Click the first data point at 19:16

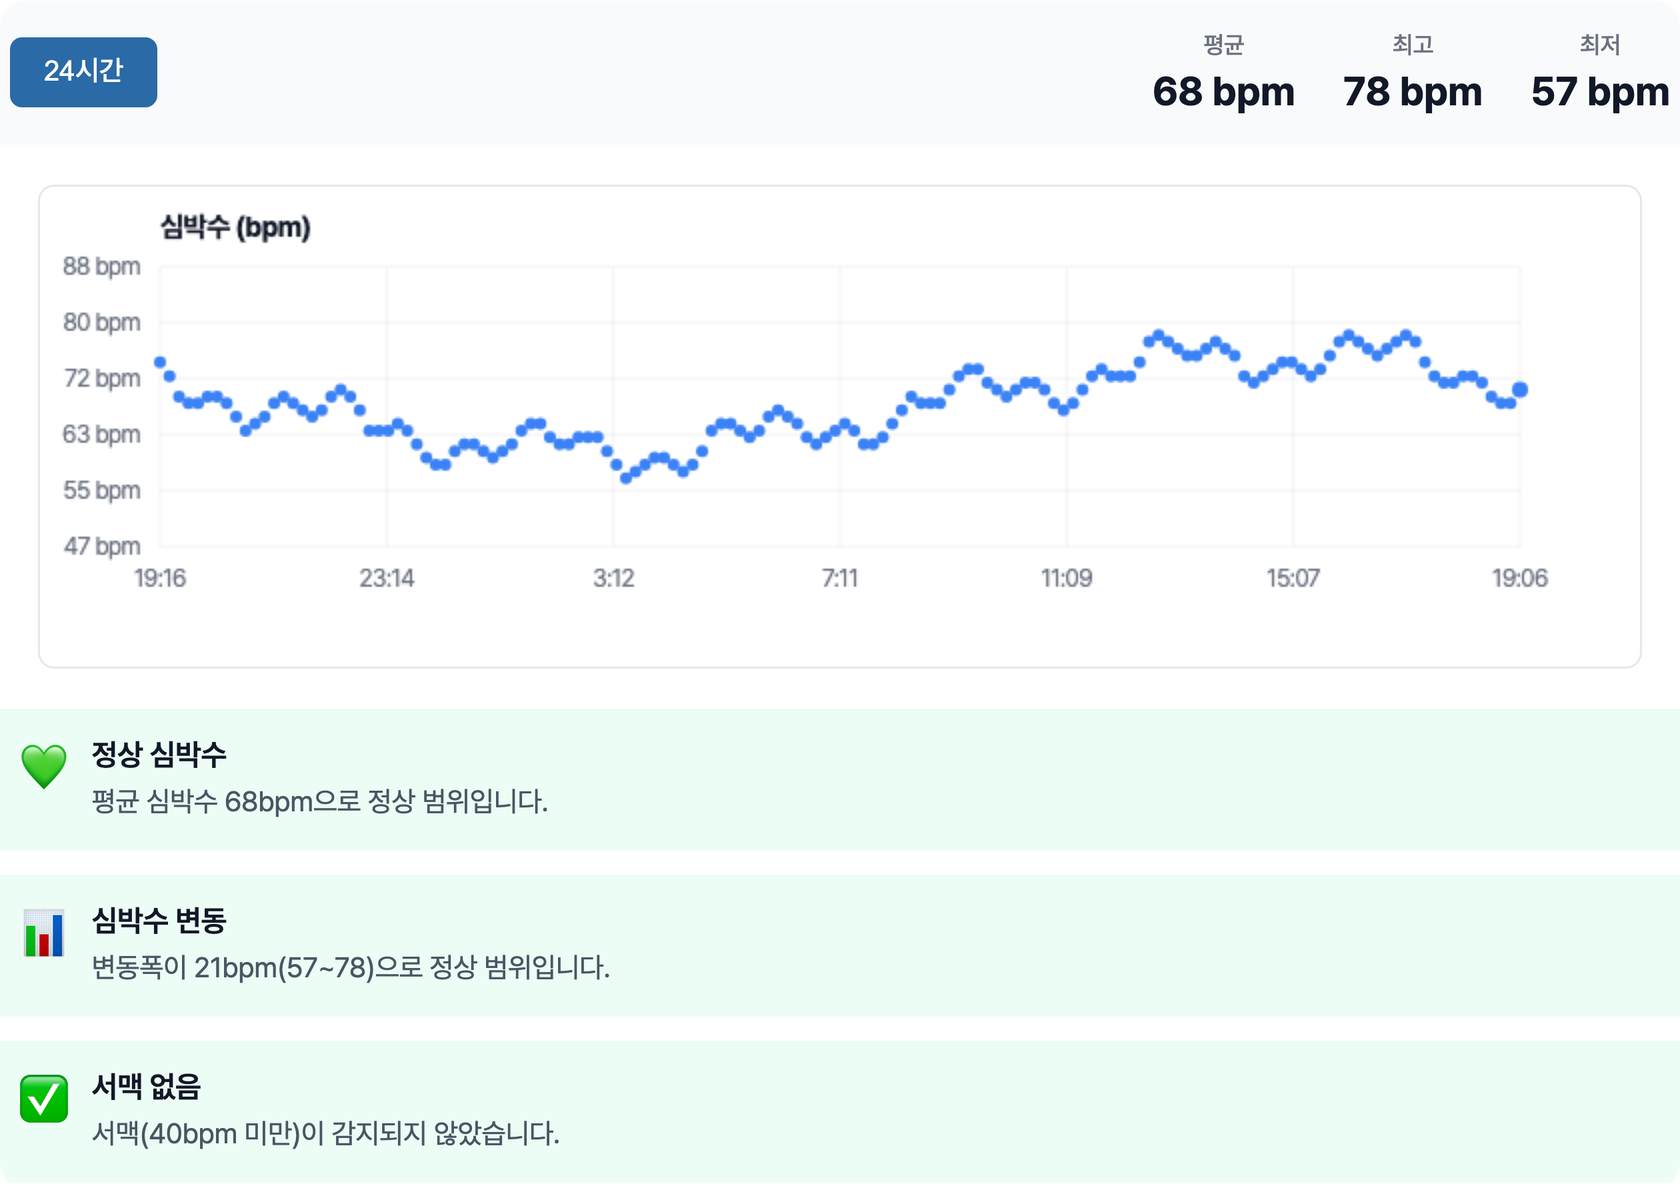click(x=160, y=362)
